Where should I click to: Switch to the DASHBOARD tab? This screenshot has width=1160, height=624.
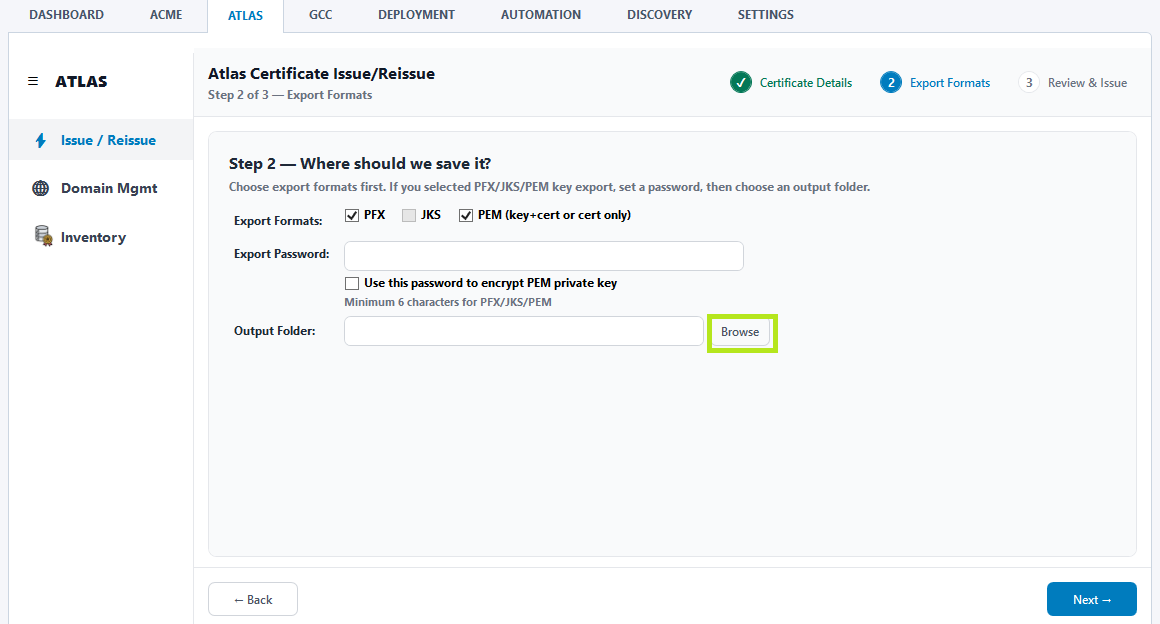point(67,15)
